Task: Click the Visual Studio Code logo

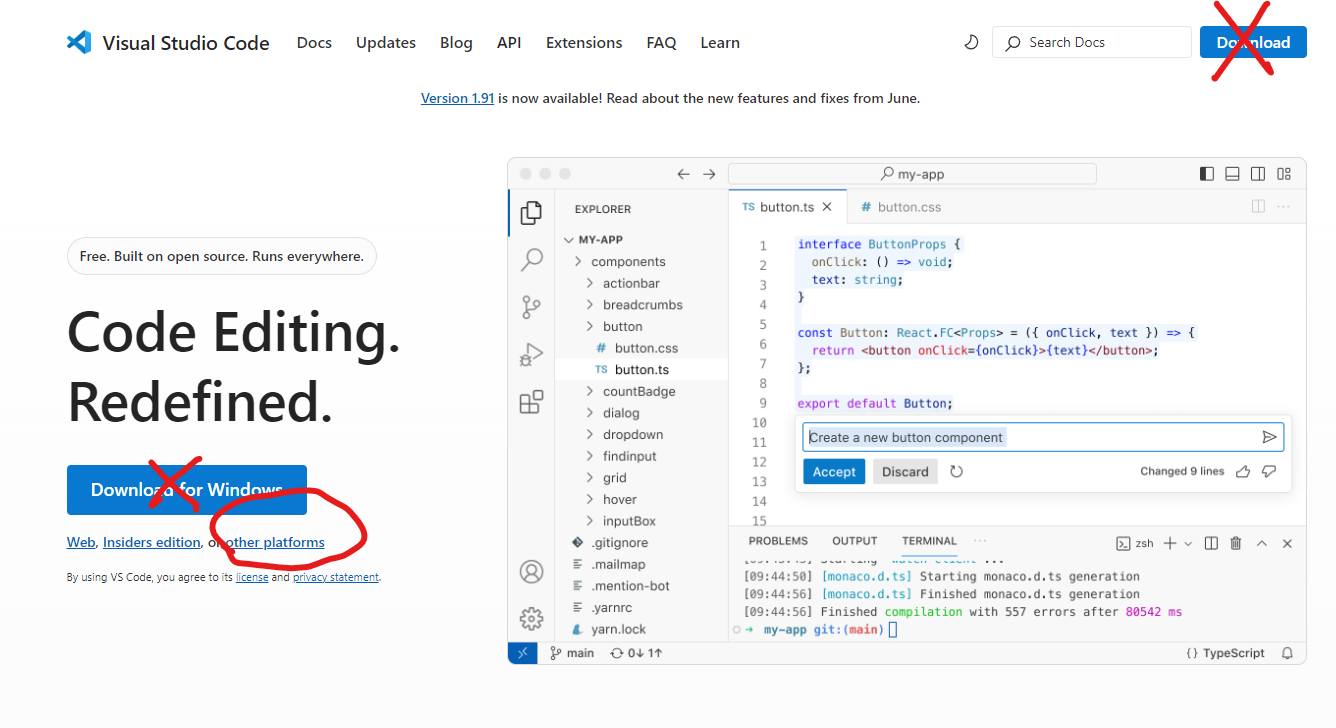Action: pyautogui.click(x=79, y=42)
